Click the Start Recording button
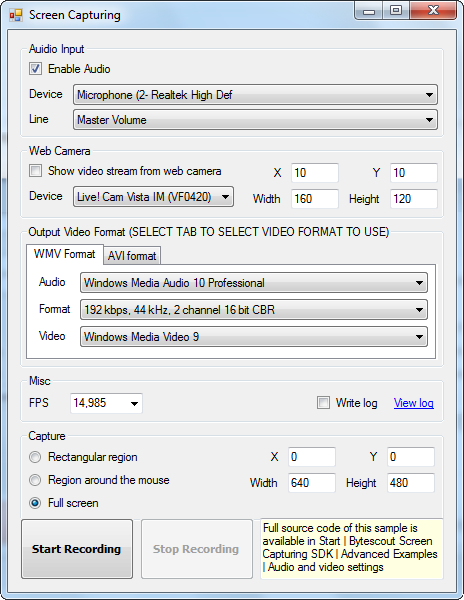This screenshot has height=600, width=464. pyautogui.click(x=77, y=549)
